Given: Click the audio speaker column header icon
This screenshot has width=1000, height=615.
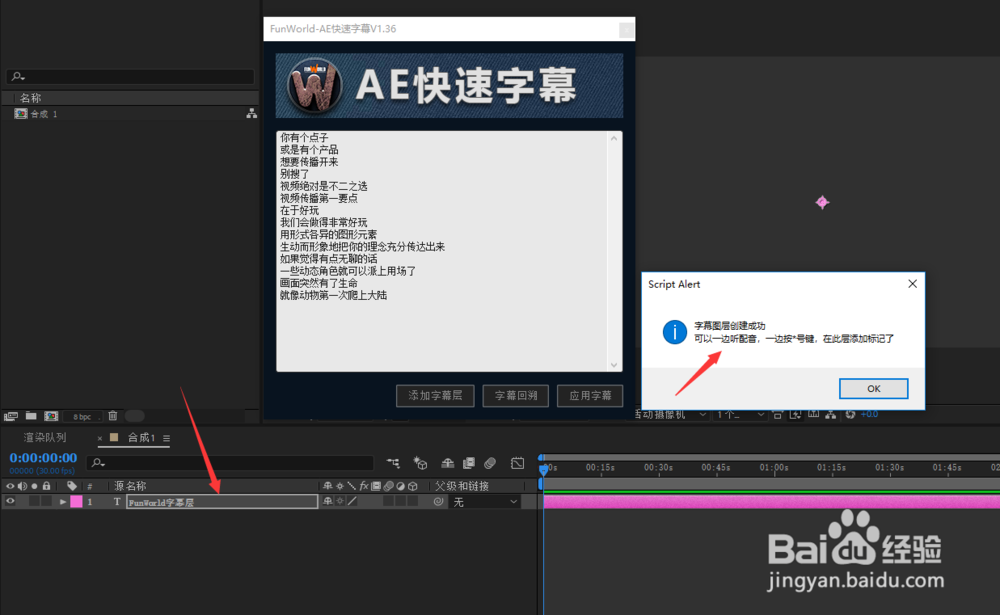Looking at the screenshot, I should pos(22,486).
